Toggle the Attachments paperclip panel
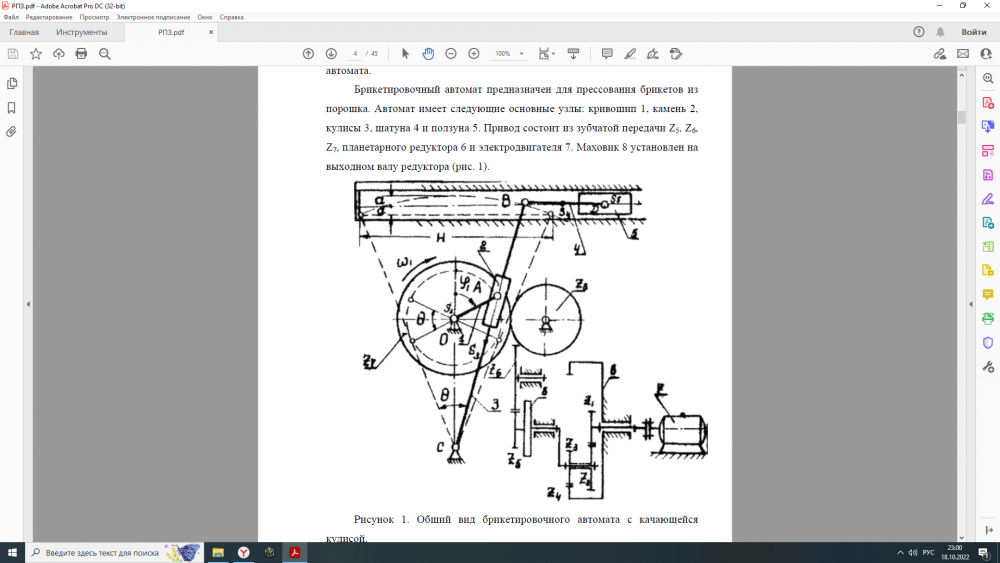This screenshot has height=563, width=1000. click(x=12, y=131)
